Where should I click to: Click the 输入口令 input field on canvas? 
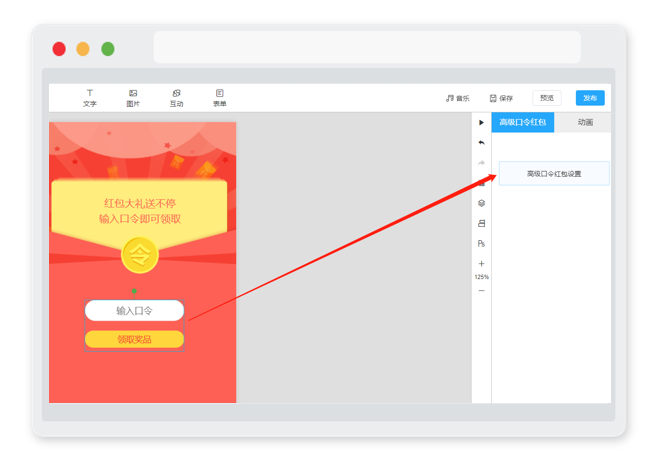[134, 311]
